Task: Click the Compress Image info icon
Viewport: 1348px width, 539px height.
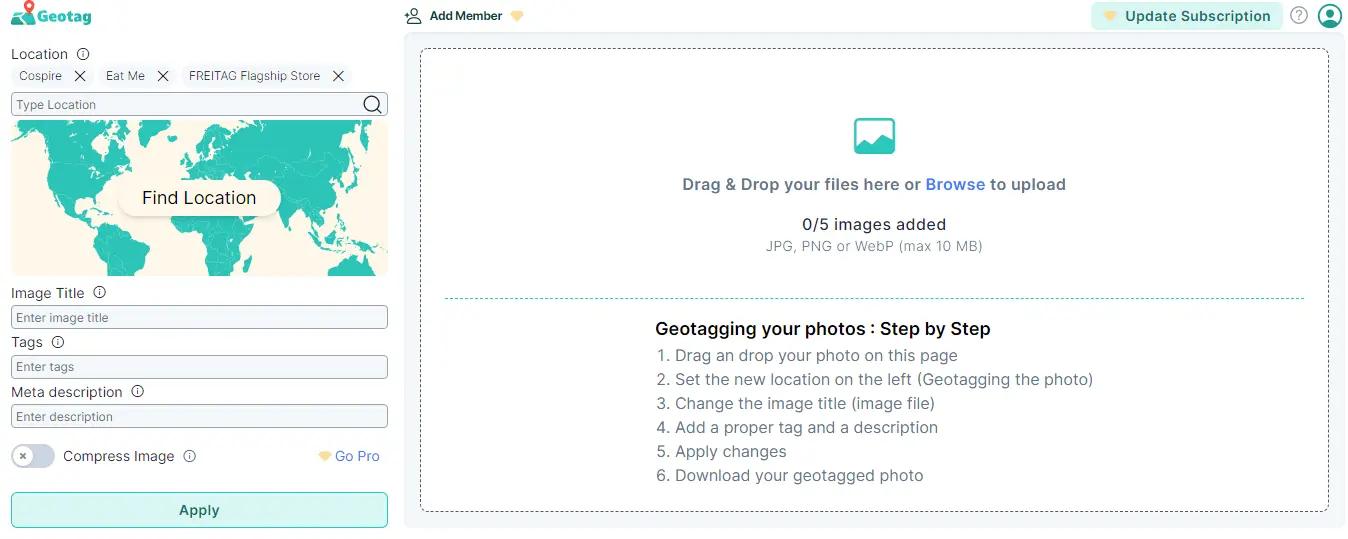Action: coord(190,456)
